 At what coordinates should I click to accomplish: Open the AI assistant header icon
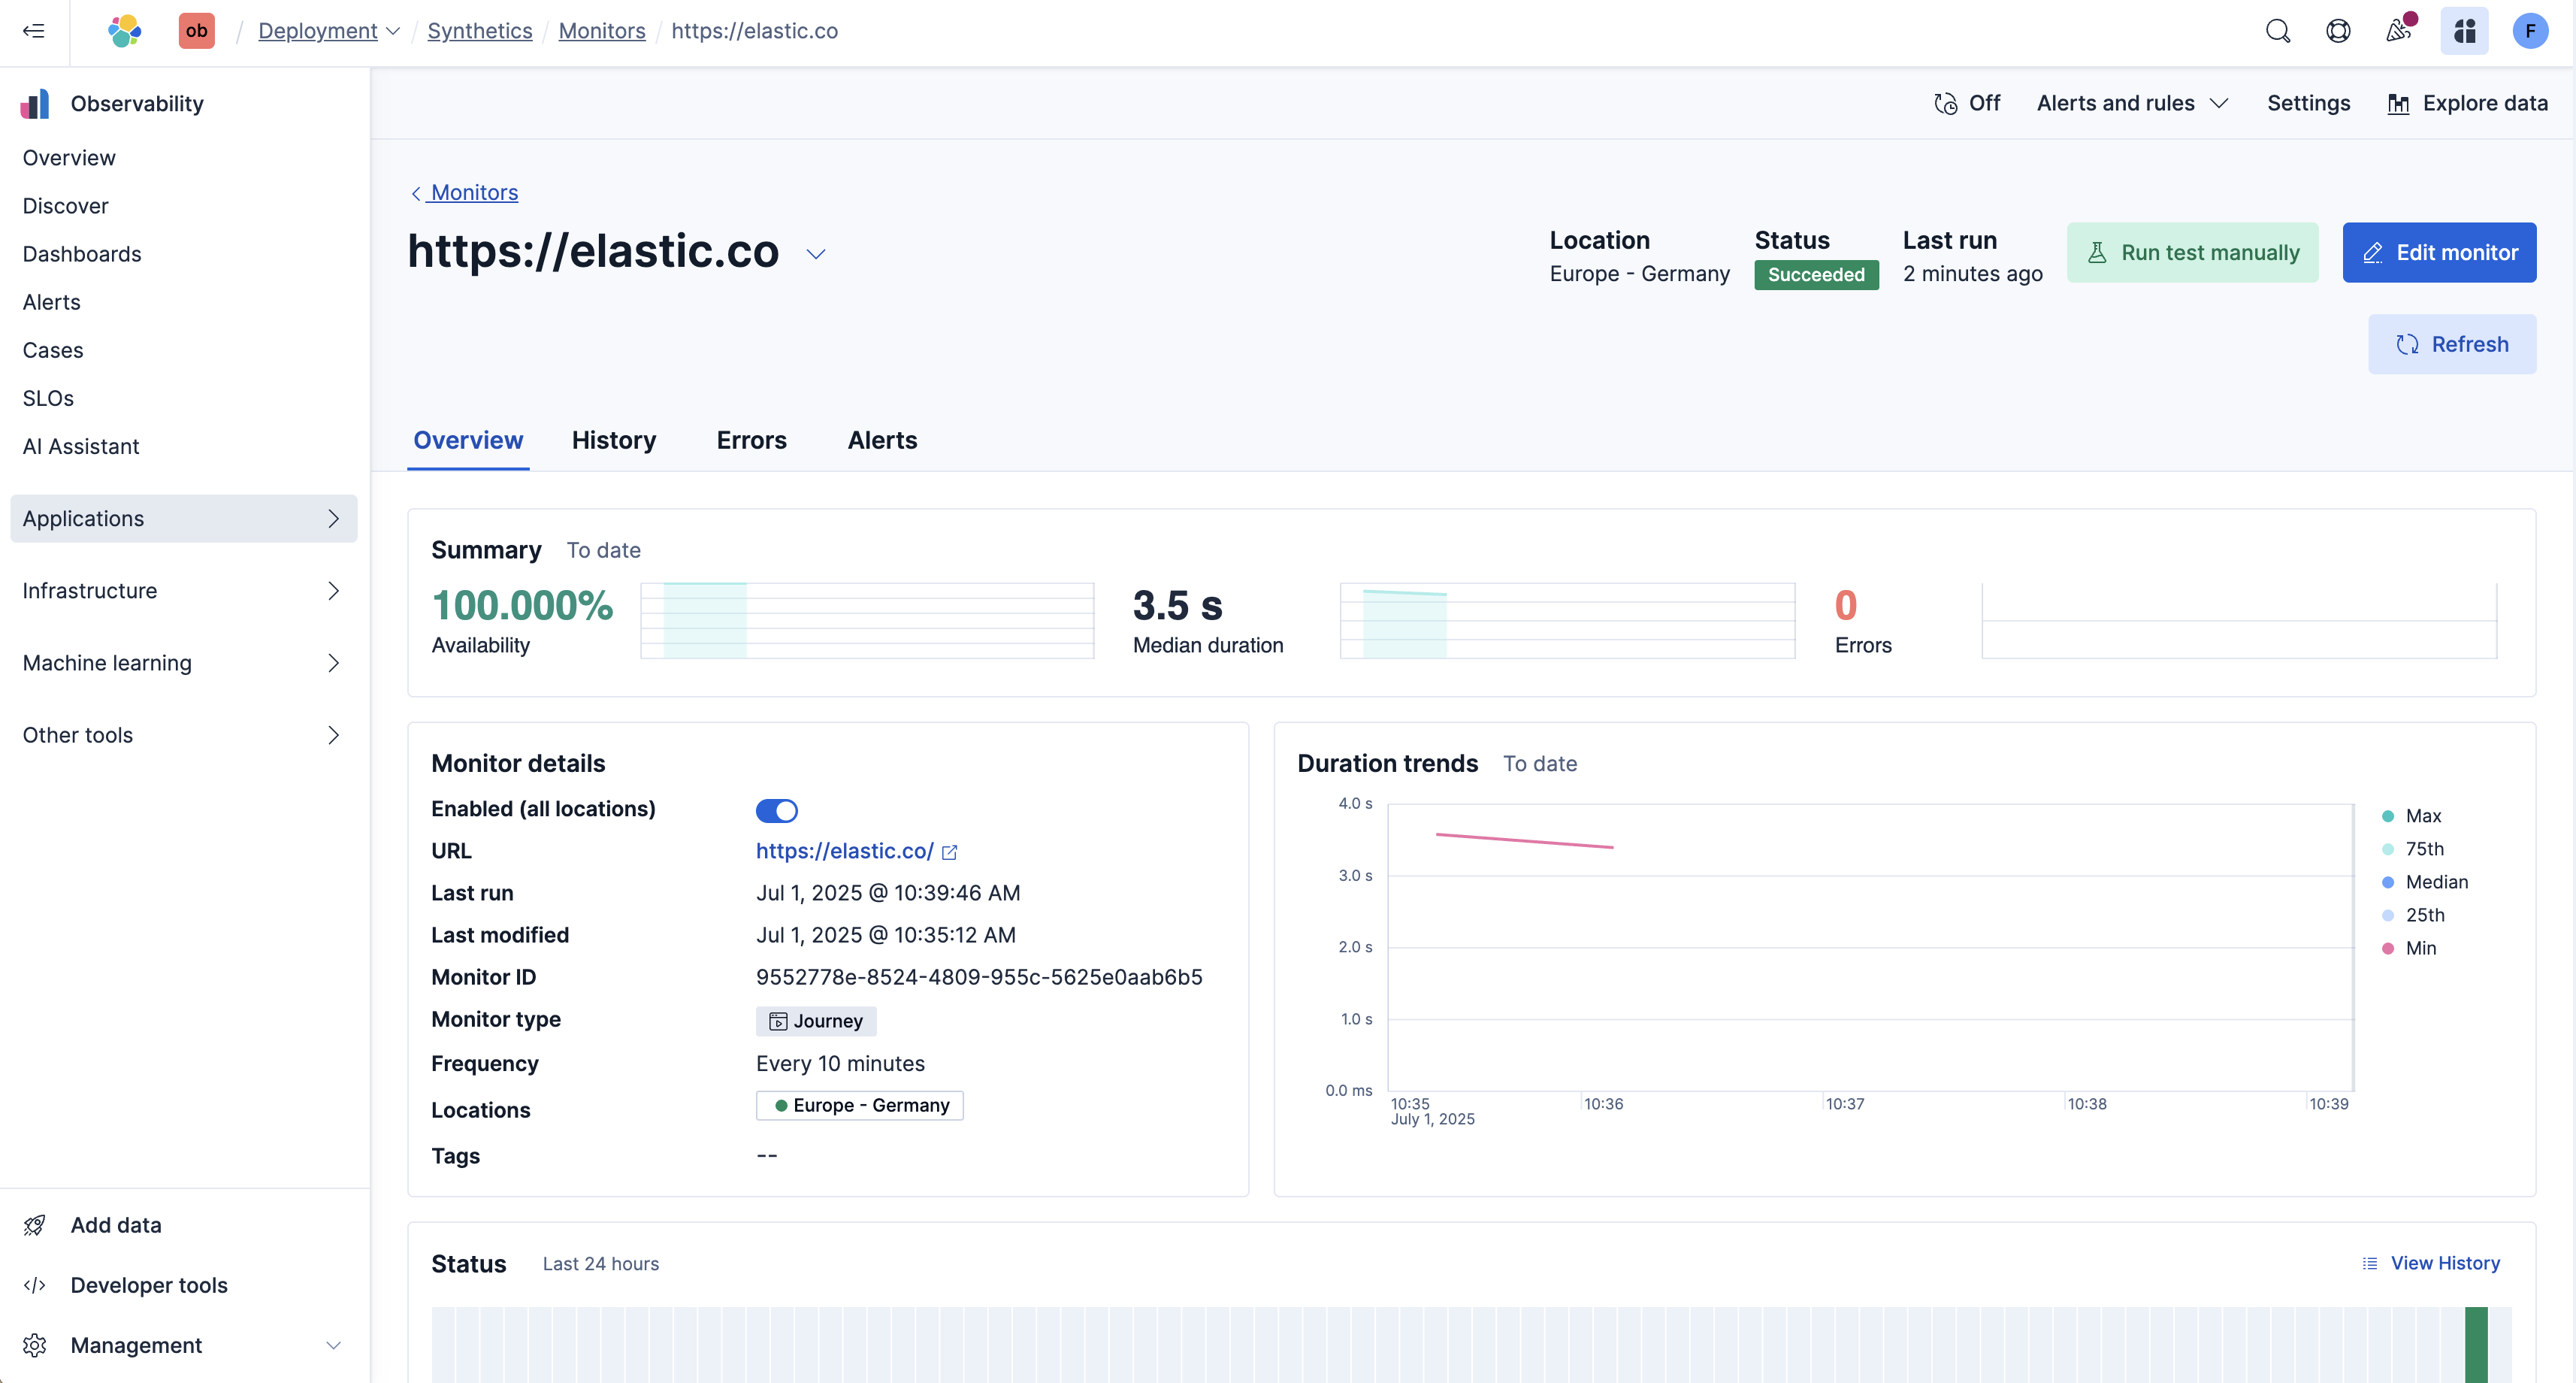(2464, 31)
